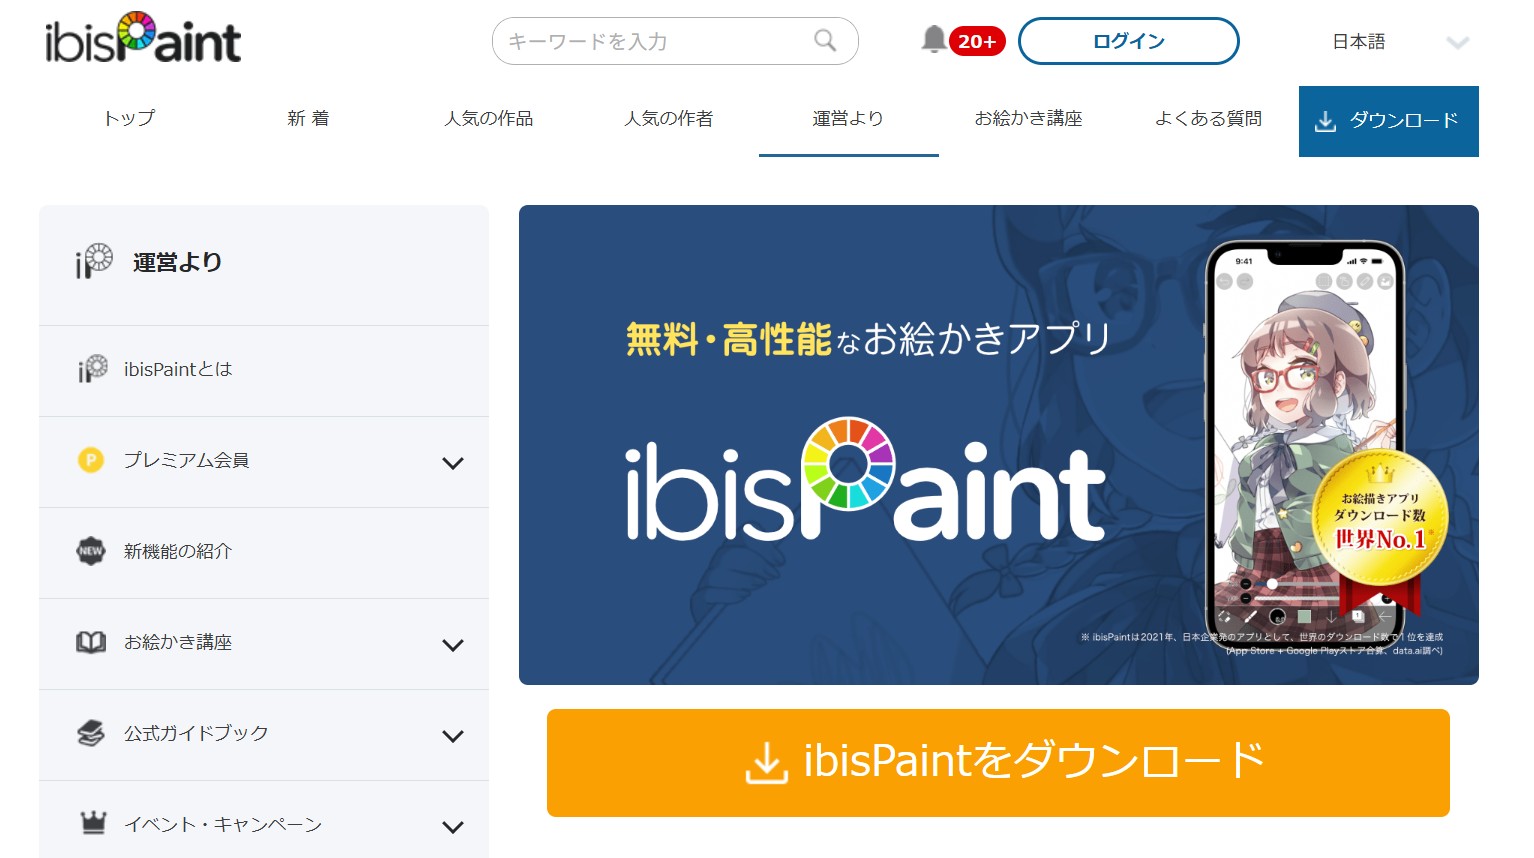The width and height of the screenshot is (1534, 858).
Task: Click the search magnifier icon
Action: (x=825, y=41)
